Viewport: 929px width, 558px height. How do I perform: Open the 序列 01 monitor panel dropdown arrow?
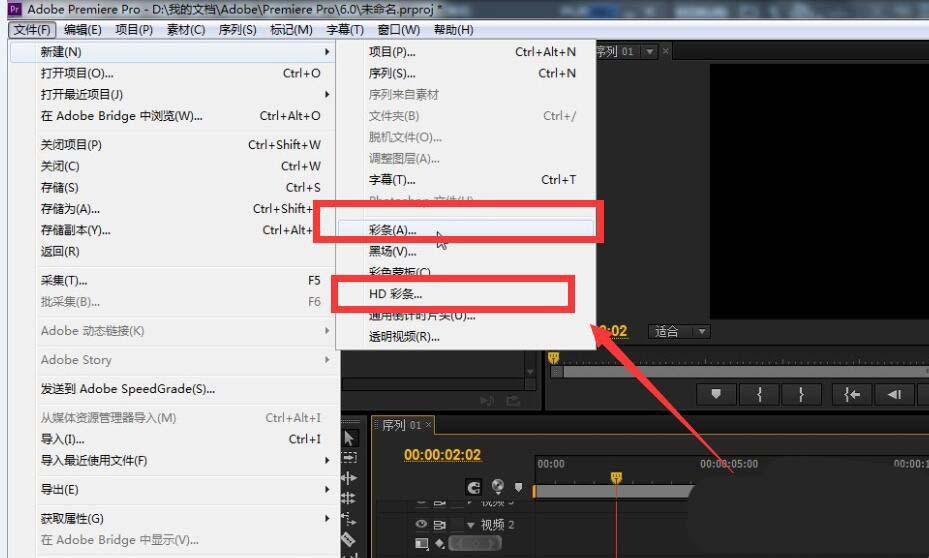(650, 52)
